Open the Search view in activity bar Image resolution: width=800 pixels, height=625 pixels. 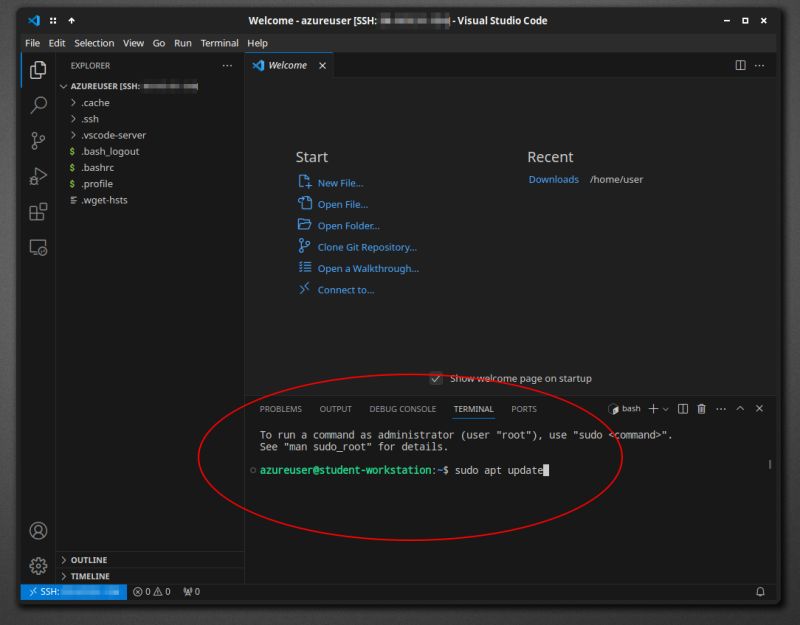38,105
